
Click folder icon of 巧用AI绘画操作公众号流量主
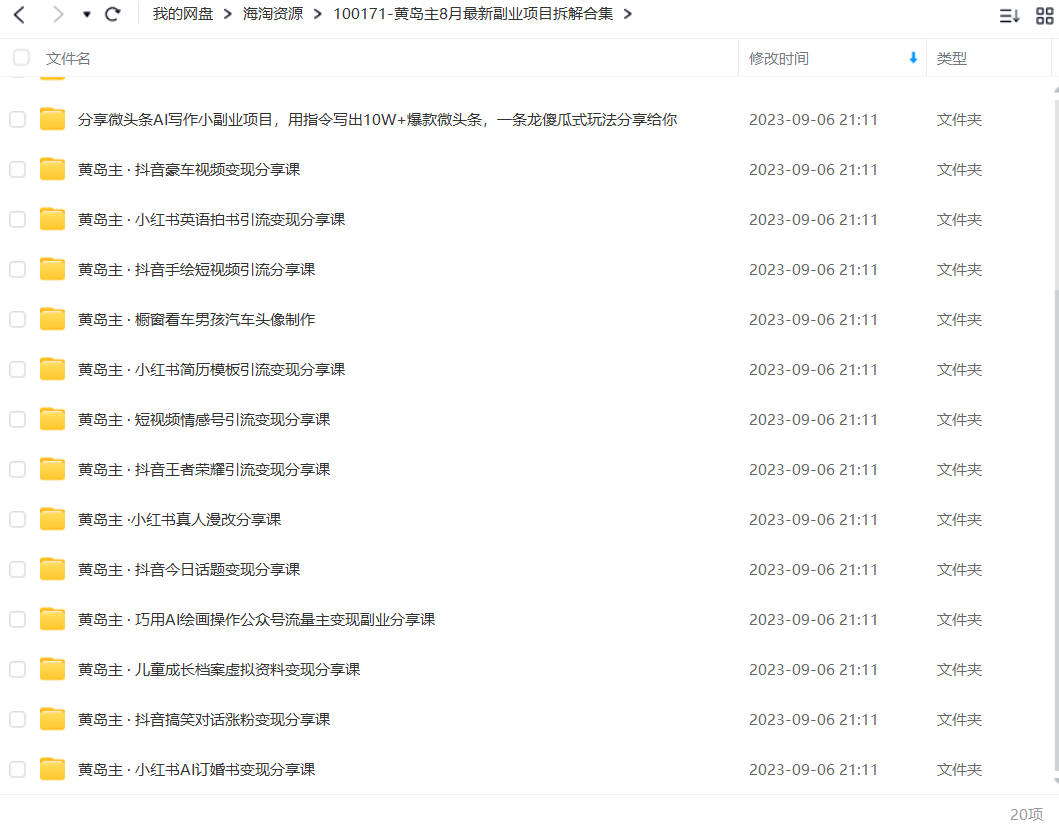pyautogui.click(x=52, y=619)
